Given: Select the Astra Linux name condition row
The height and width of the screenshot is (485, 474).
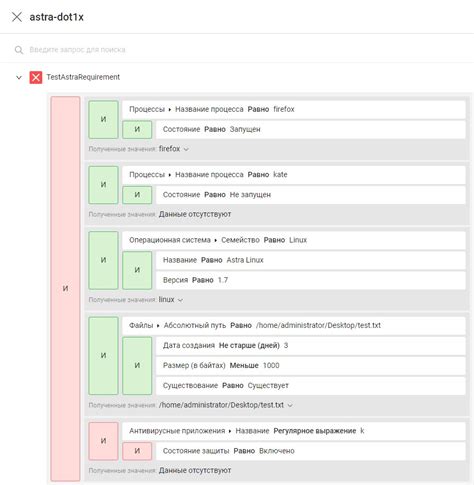Looking at the screenshot, I should click(x=310, y=260).
